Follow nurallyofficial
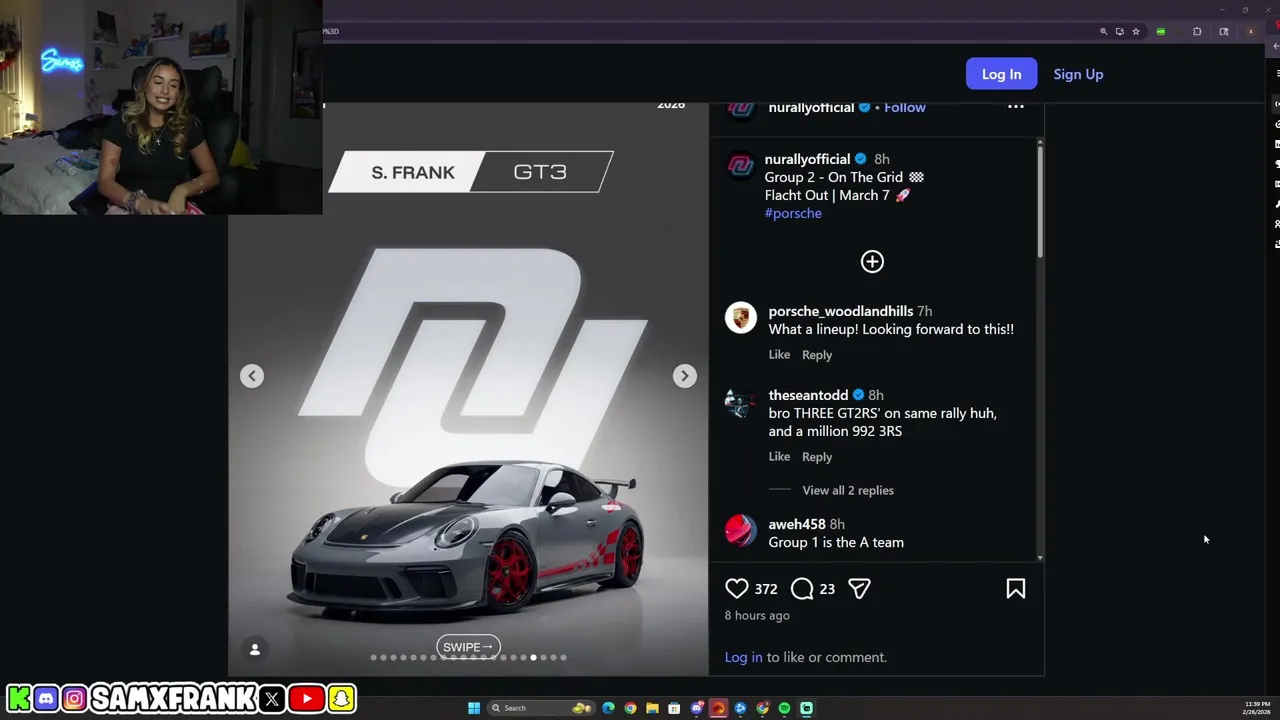 pos(905,107)
